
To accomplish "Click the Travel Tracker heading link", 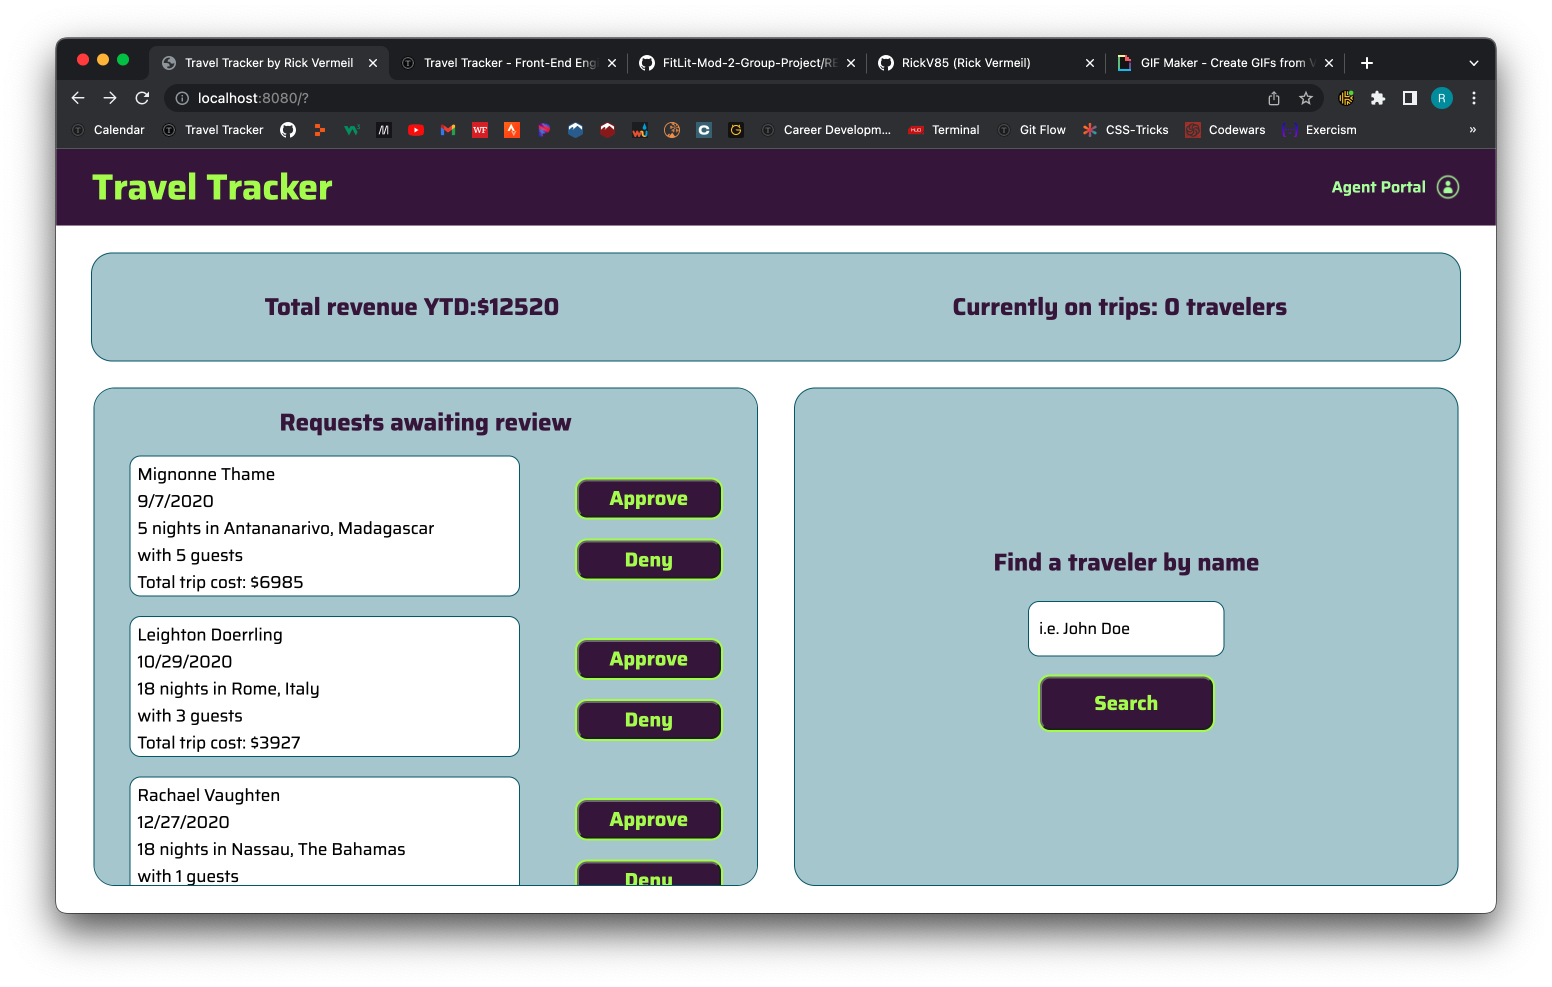I will [212, 187].
